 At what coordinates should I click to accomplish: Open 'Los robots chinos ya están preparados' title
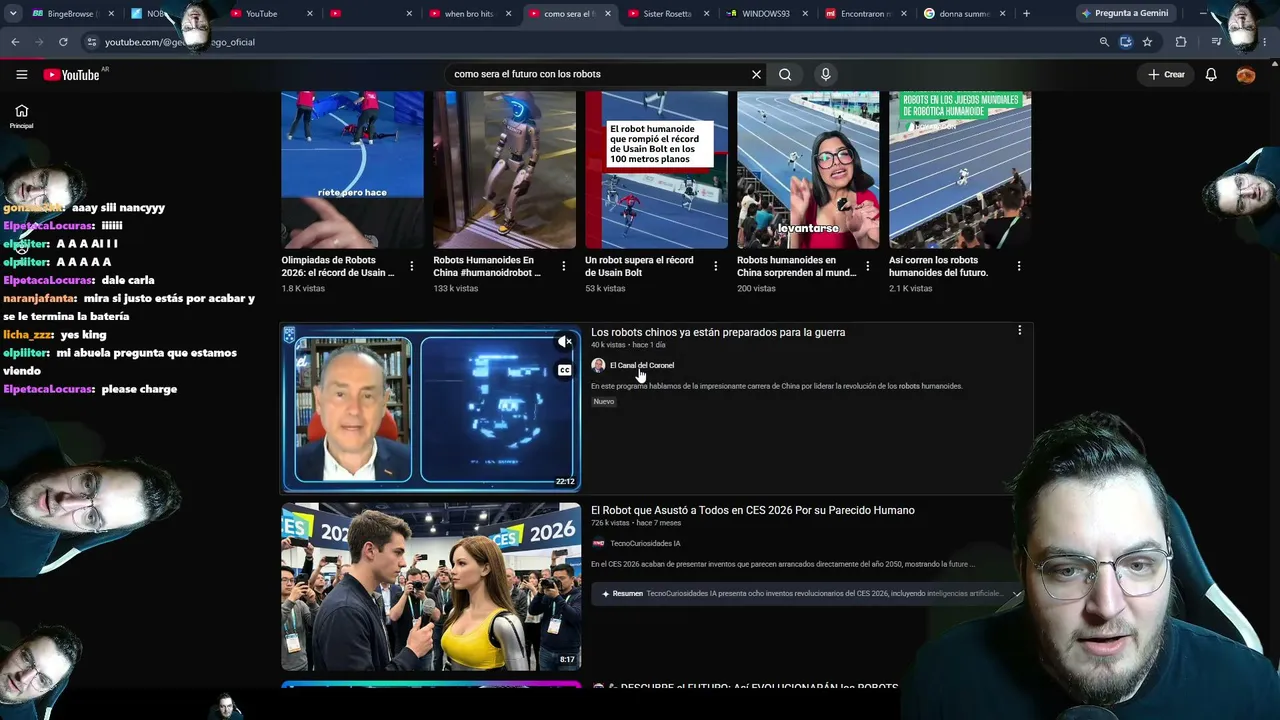718,332
